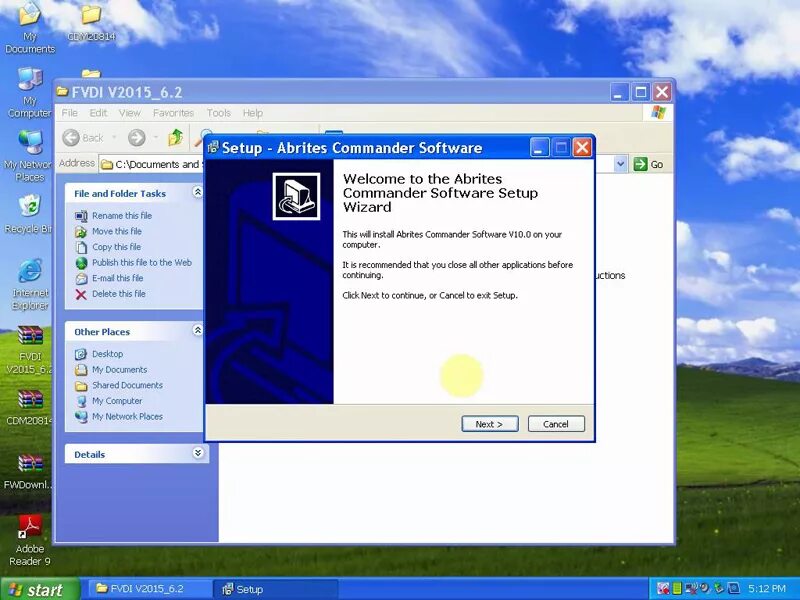Viewport: 800px width, 600px height.
Task: Click the Move this file icon
Action: pyautogui.click(x=81, y=232)
